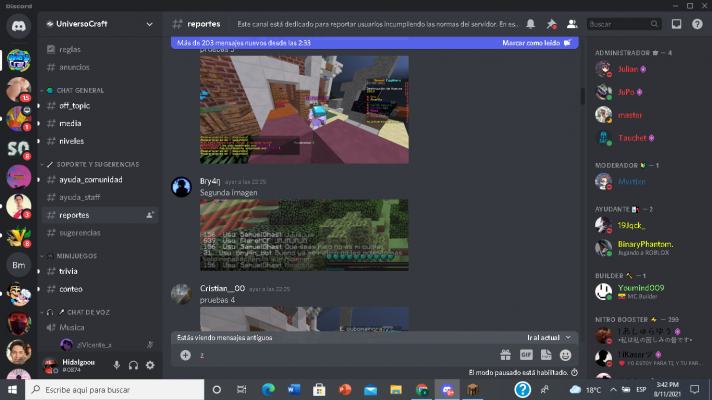Open the anuncios channel
Screen dimensions: 712x400
tap(100, 67)
